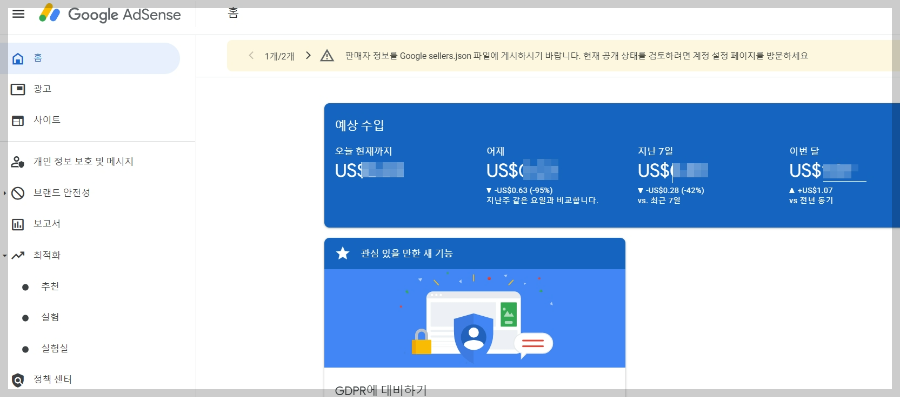Expand the 브랜드 안전성 section arrow
900x397 pixels.
click(5, 193)
